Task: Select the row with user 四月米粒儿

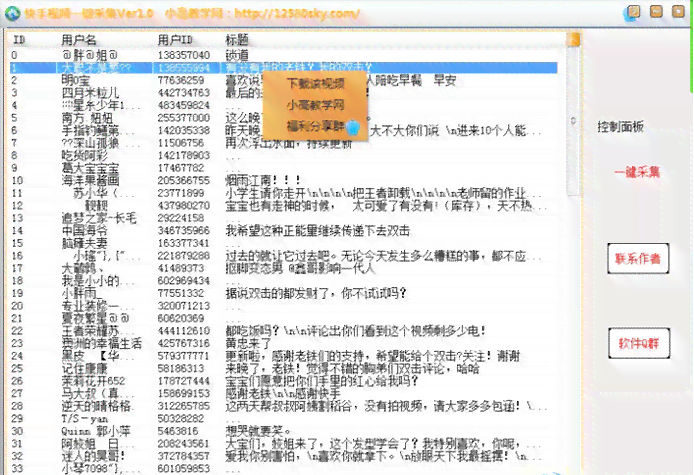Action: point(283,93)
